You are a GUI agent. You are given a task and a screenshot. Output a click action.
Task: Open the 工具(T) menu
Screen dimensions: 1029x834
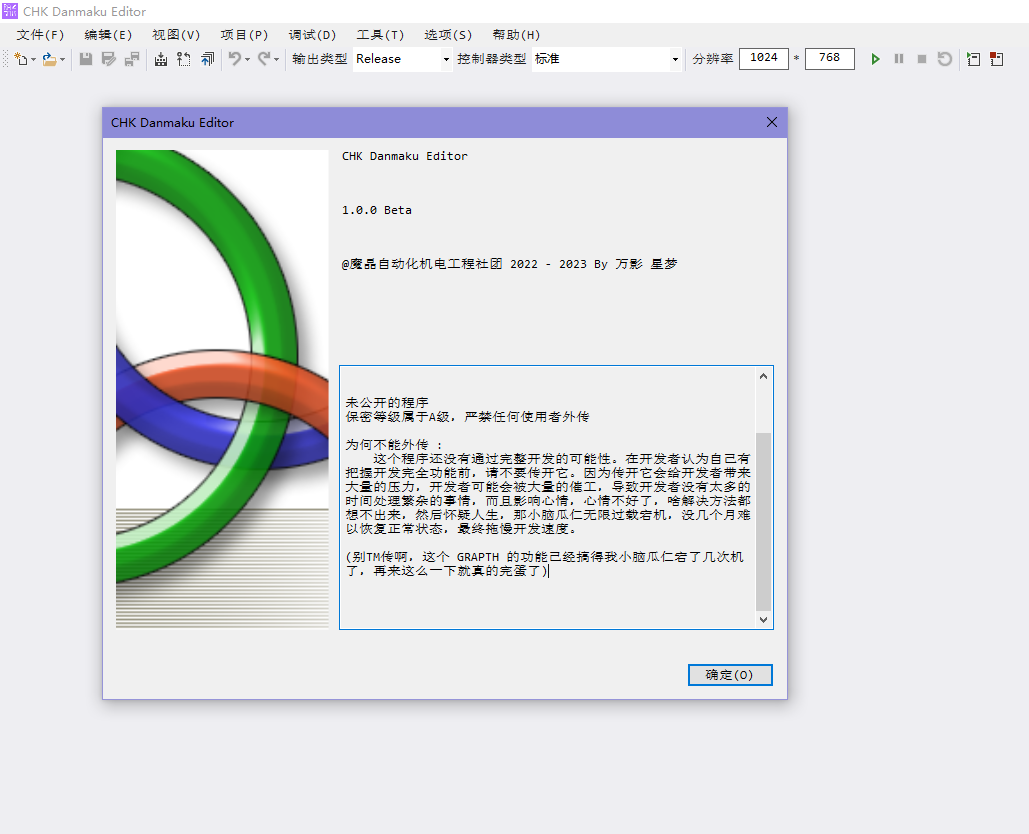380,35
